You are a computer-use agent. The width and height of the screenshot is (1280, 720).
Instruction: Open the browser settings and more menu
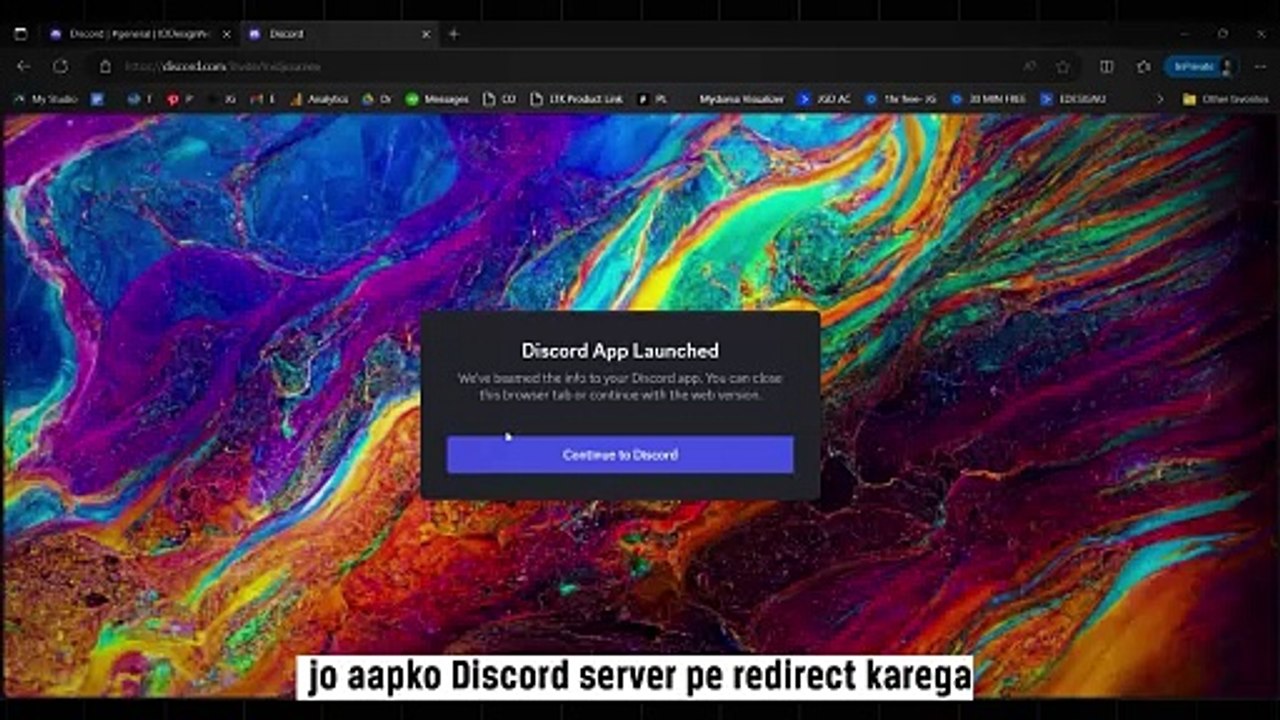[1261, 67]
